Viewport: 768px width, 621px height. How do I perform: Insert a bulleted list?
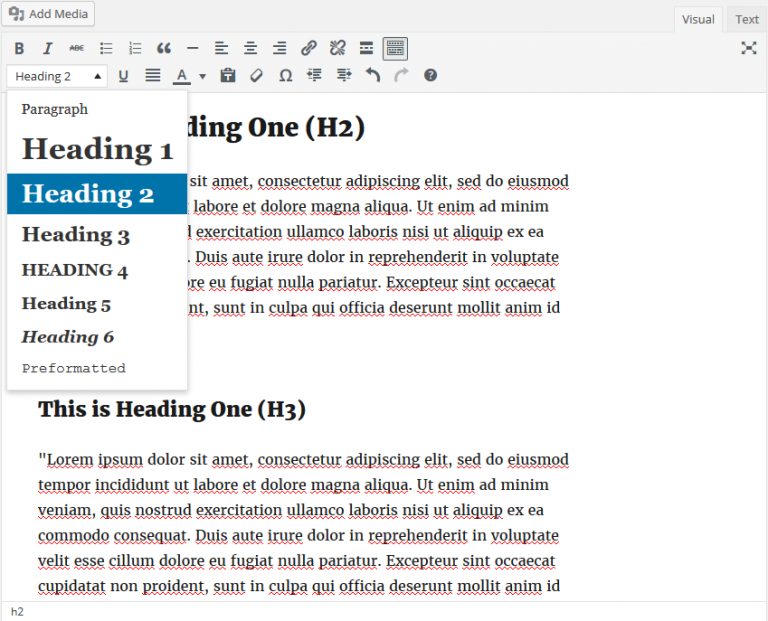[106, 48]
